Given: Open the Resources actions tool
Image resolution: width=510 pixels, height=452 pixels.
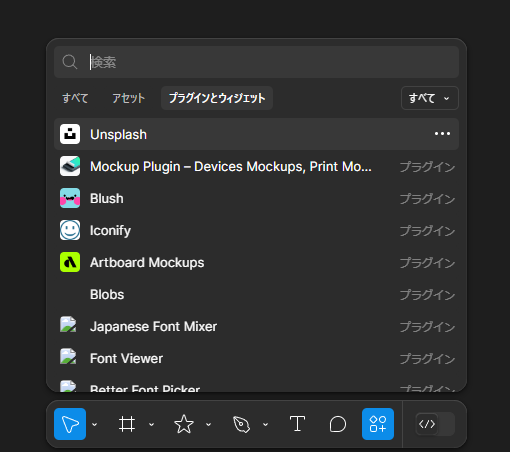Looking at the screenshot, I should coord(378,424).
